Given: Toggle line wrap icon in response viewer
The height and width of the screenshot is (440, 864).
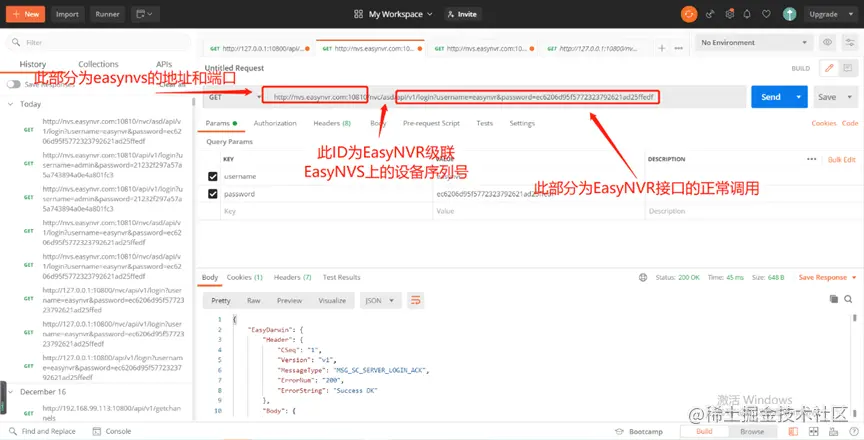Looking at the screenshot, I should tap(415, 300).
